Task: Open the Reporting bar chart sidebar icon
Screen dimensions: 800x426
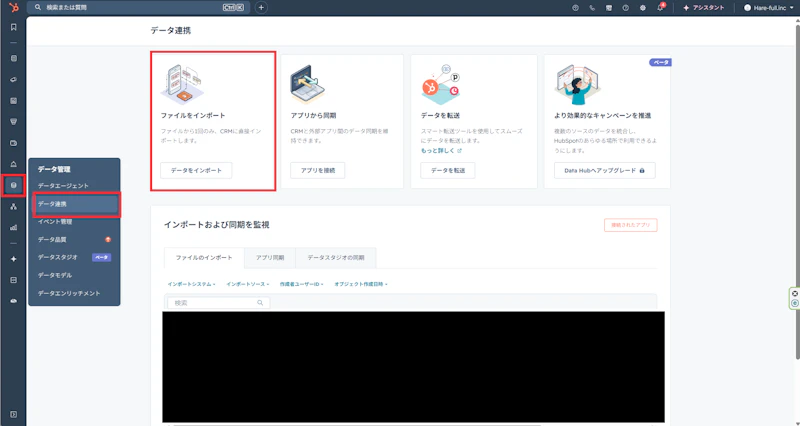Action: 14,228
